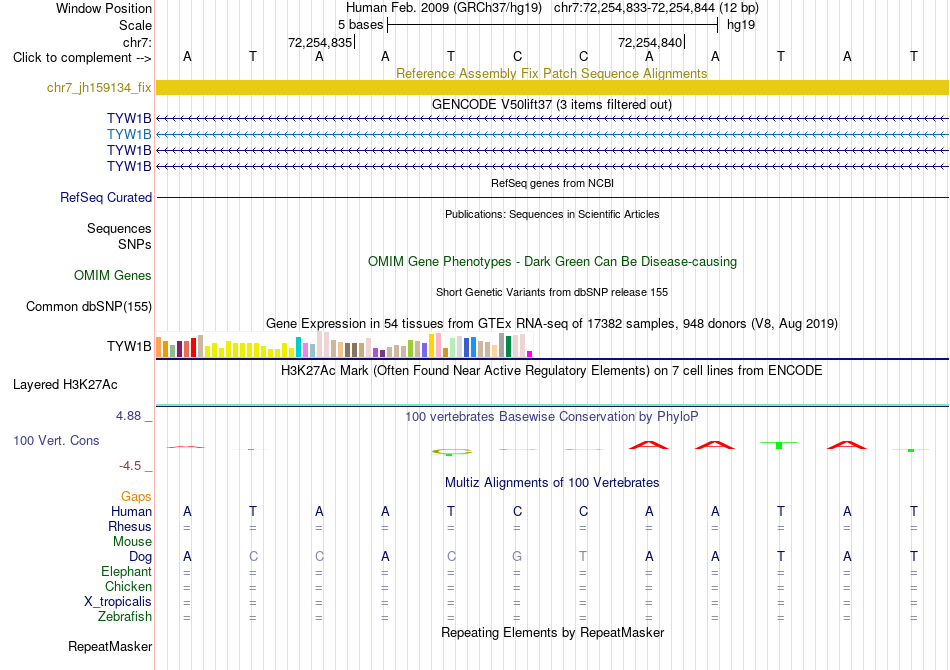
Task: Click the 'Window Position' ruler label
Action: tap(104, 8)
